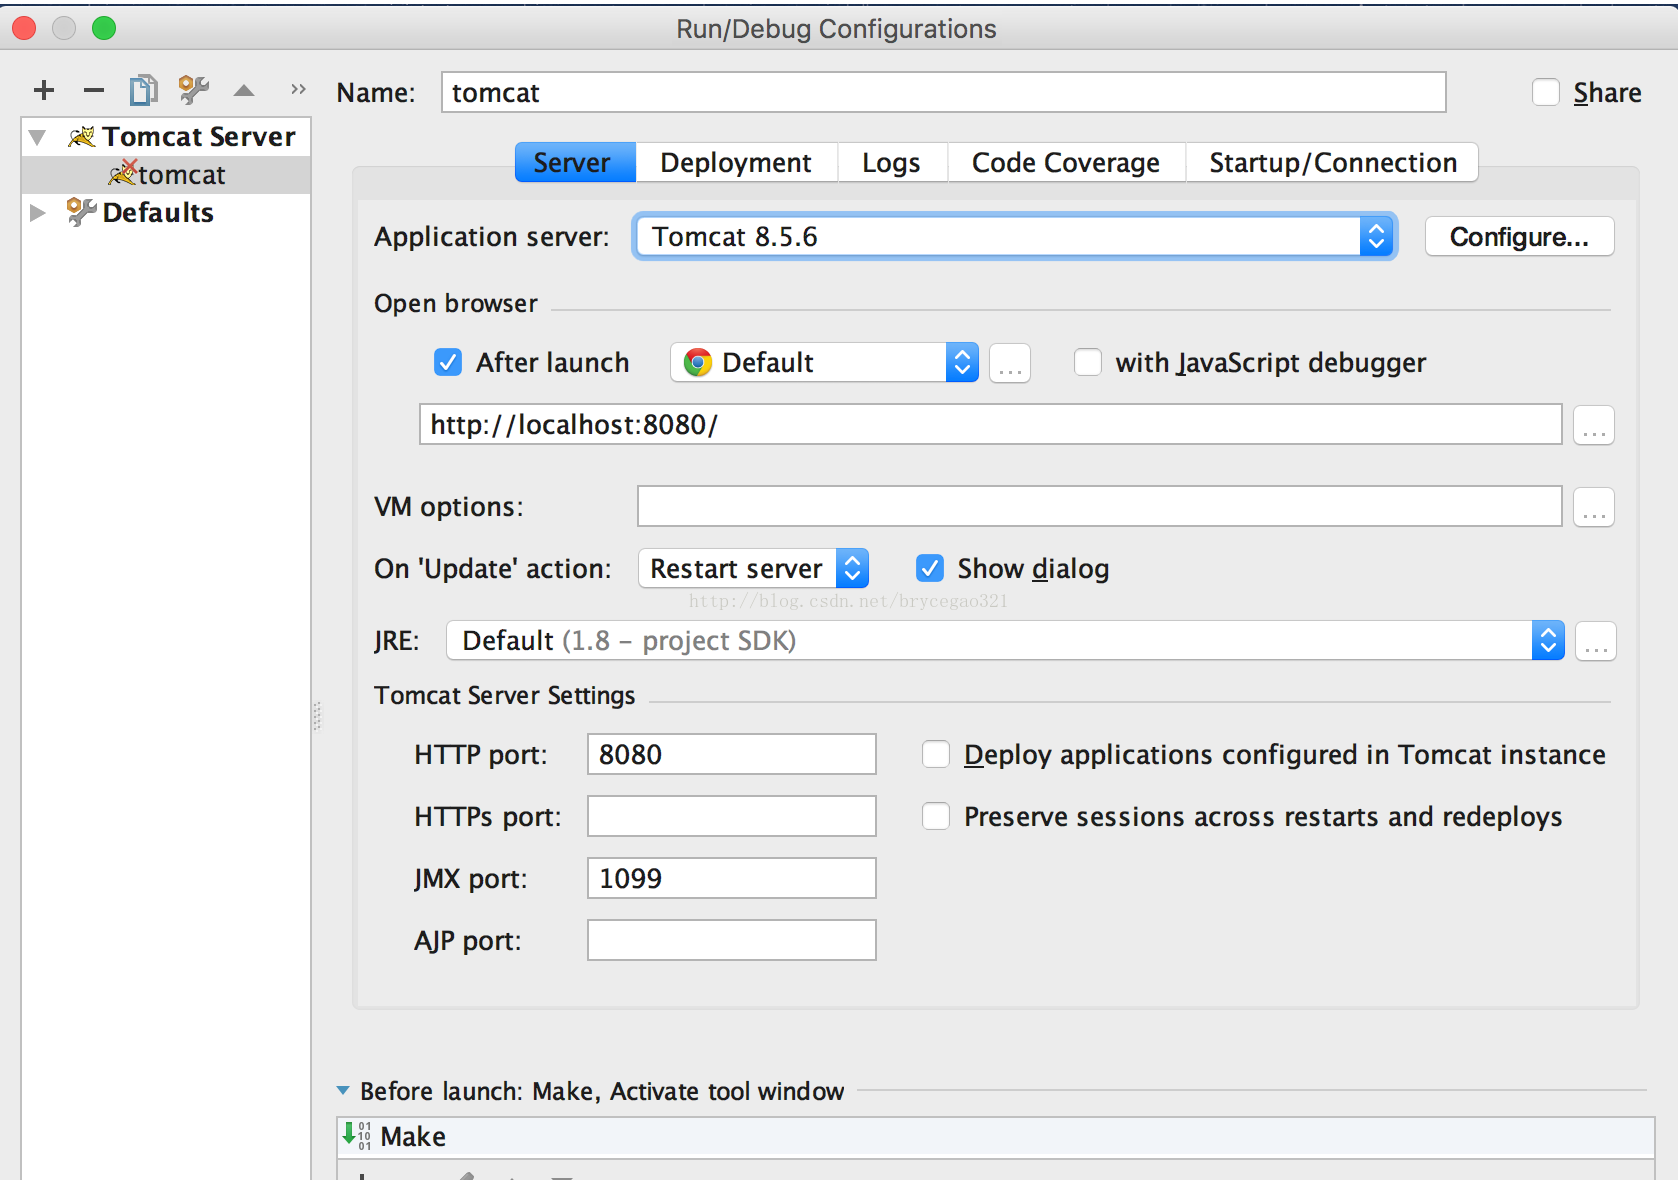The image size is (1678, 1180).
Task: Click the Configure... button
Action: [1519, 237]
